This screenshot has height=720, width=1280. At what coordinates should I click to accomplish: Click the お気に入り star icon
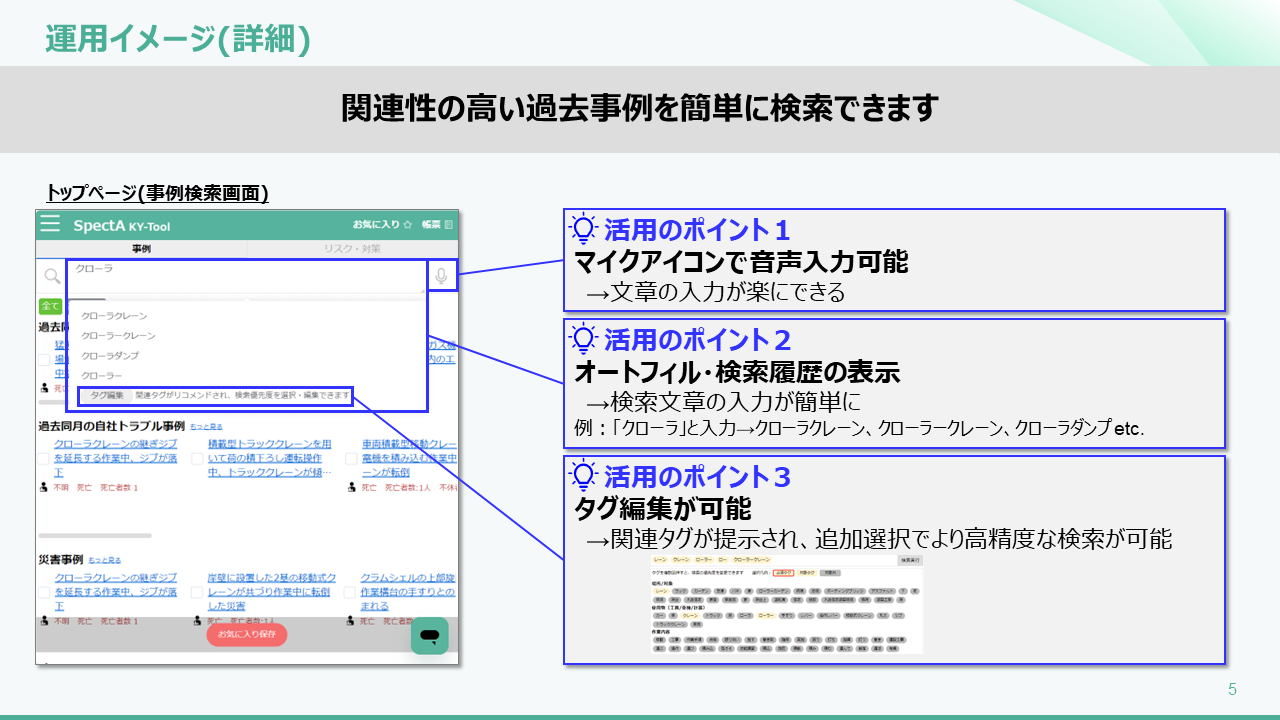(x=407, y=225)
